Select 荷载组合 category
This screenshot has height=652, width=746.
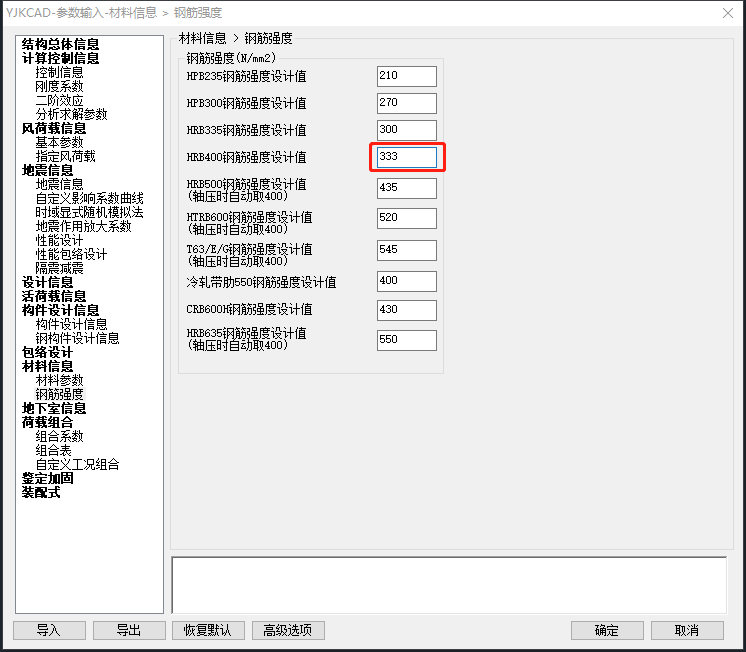[x=48, y=422]
